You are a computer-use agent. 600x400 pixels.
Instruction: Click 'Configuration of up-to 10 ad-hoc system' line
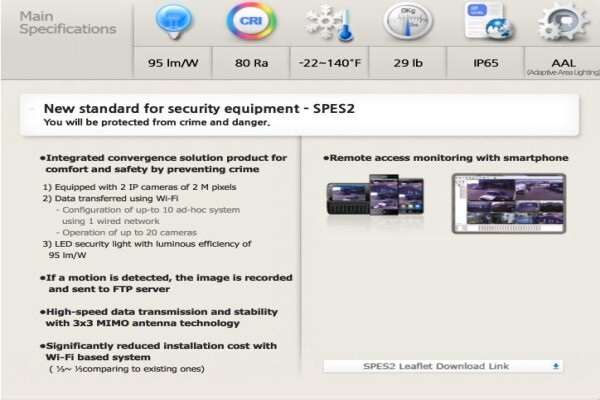click(148, 216)
